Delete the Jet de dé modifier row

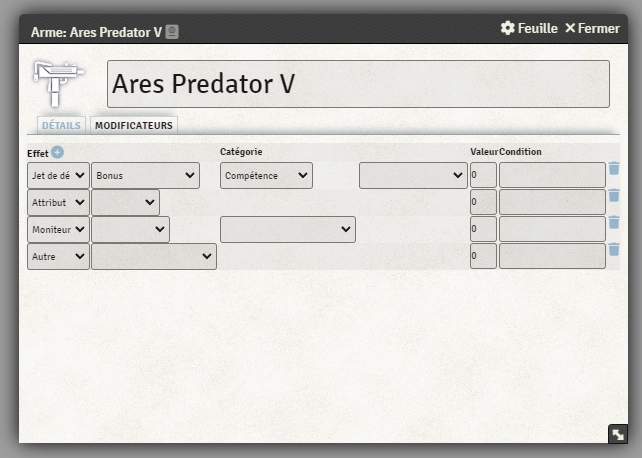click(614, 169)
